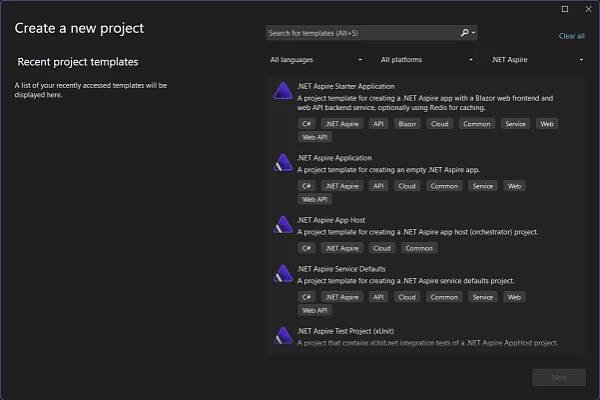Image resolution: width=600 pixels, height=400 pixels.
Task: Click the .NET Aspire Service Defaults icon
Action: pos(283,274)
